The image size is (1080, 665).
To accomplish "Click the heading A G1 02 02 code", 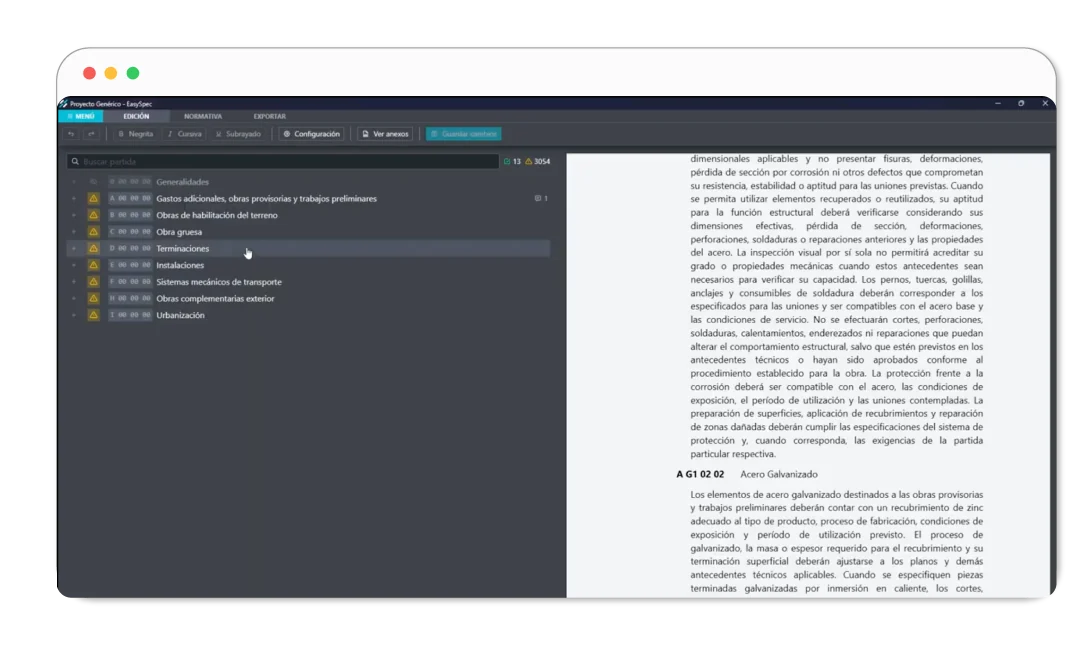I will tap(700, 474).
